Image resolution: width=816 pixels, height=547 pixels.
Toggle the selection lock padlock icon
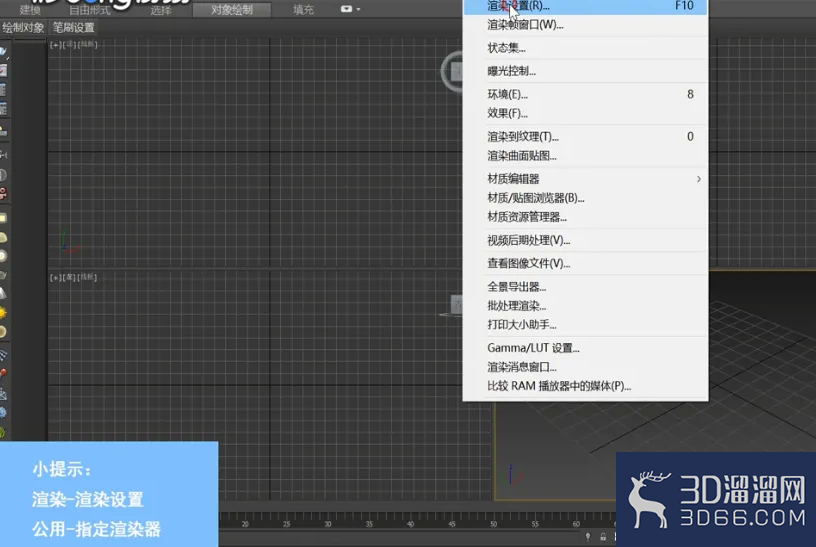pos(603,537)
